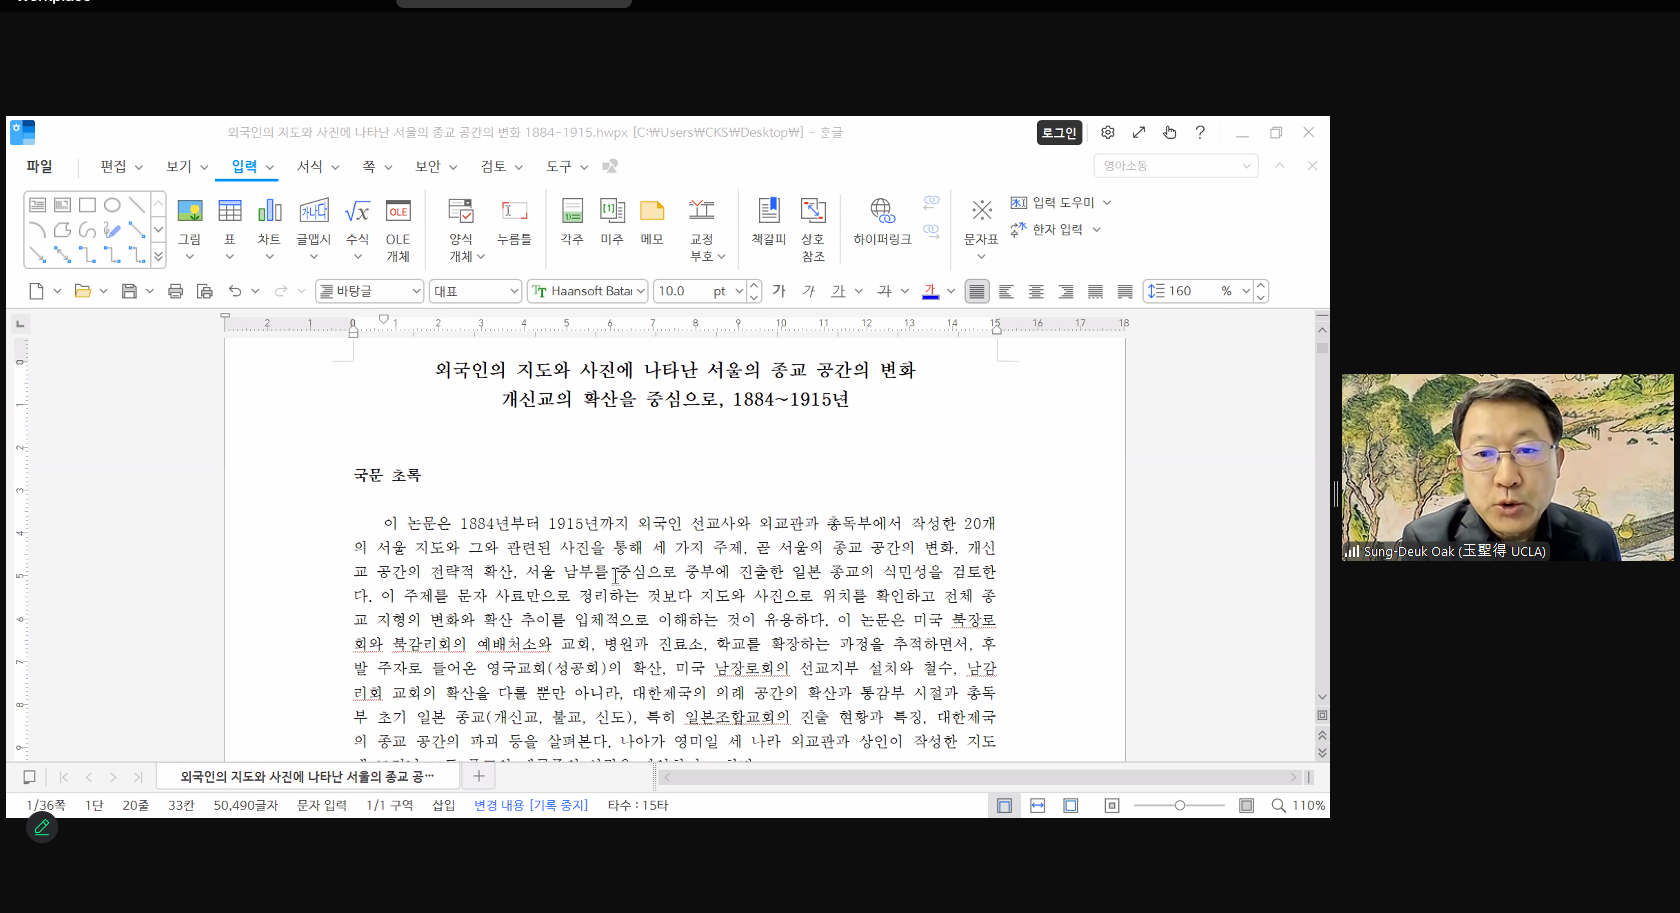Screen dimensions: 1680x913
Task: Open the 검토 review menu
Action: [501, 166]
